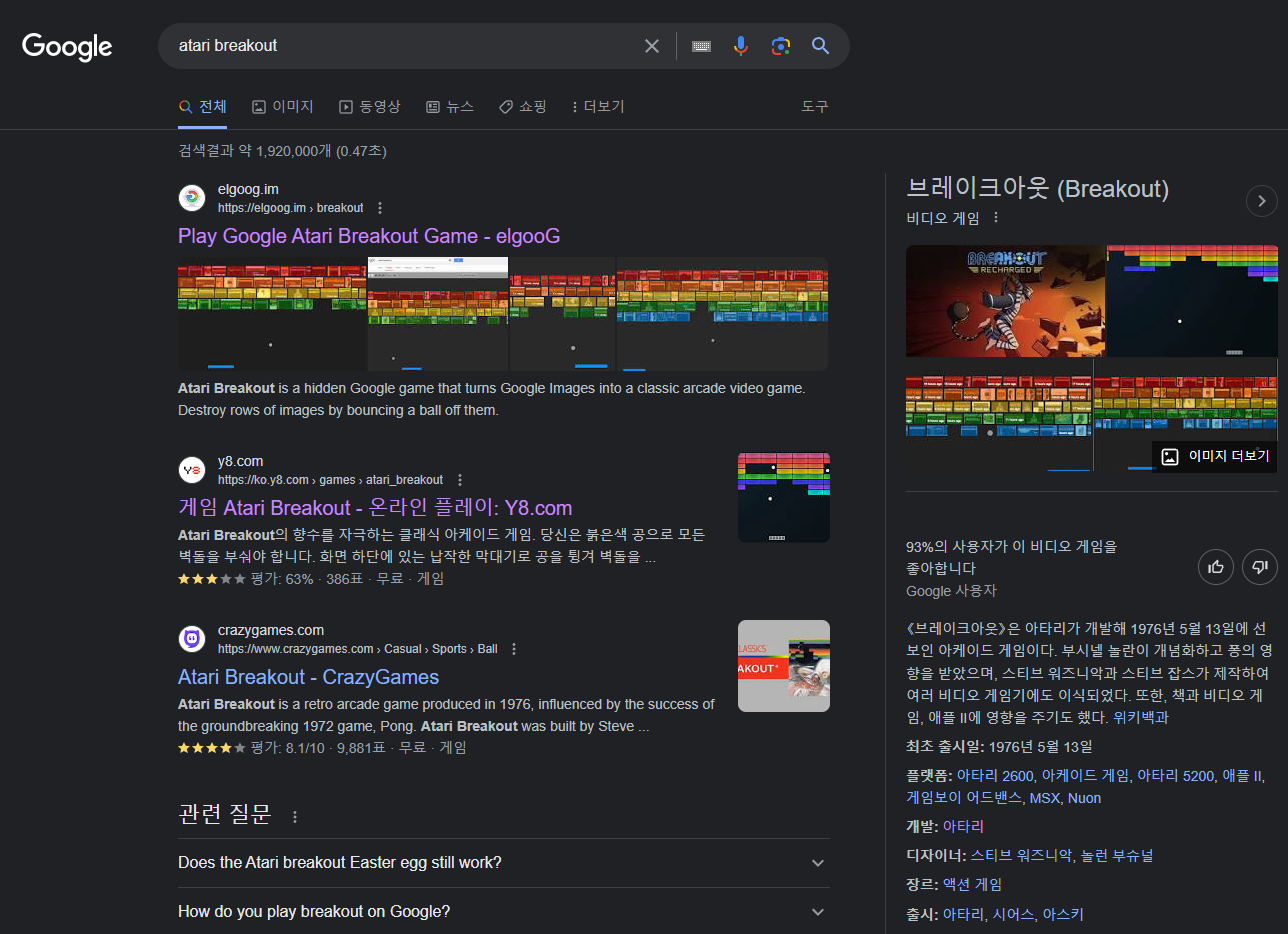Open MSX platform link
Viewport: 1288px width, 934px height.
(x=1044, y=798)
